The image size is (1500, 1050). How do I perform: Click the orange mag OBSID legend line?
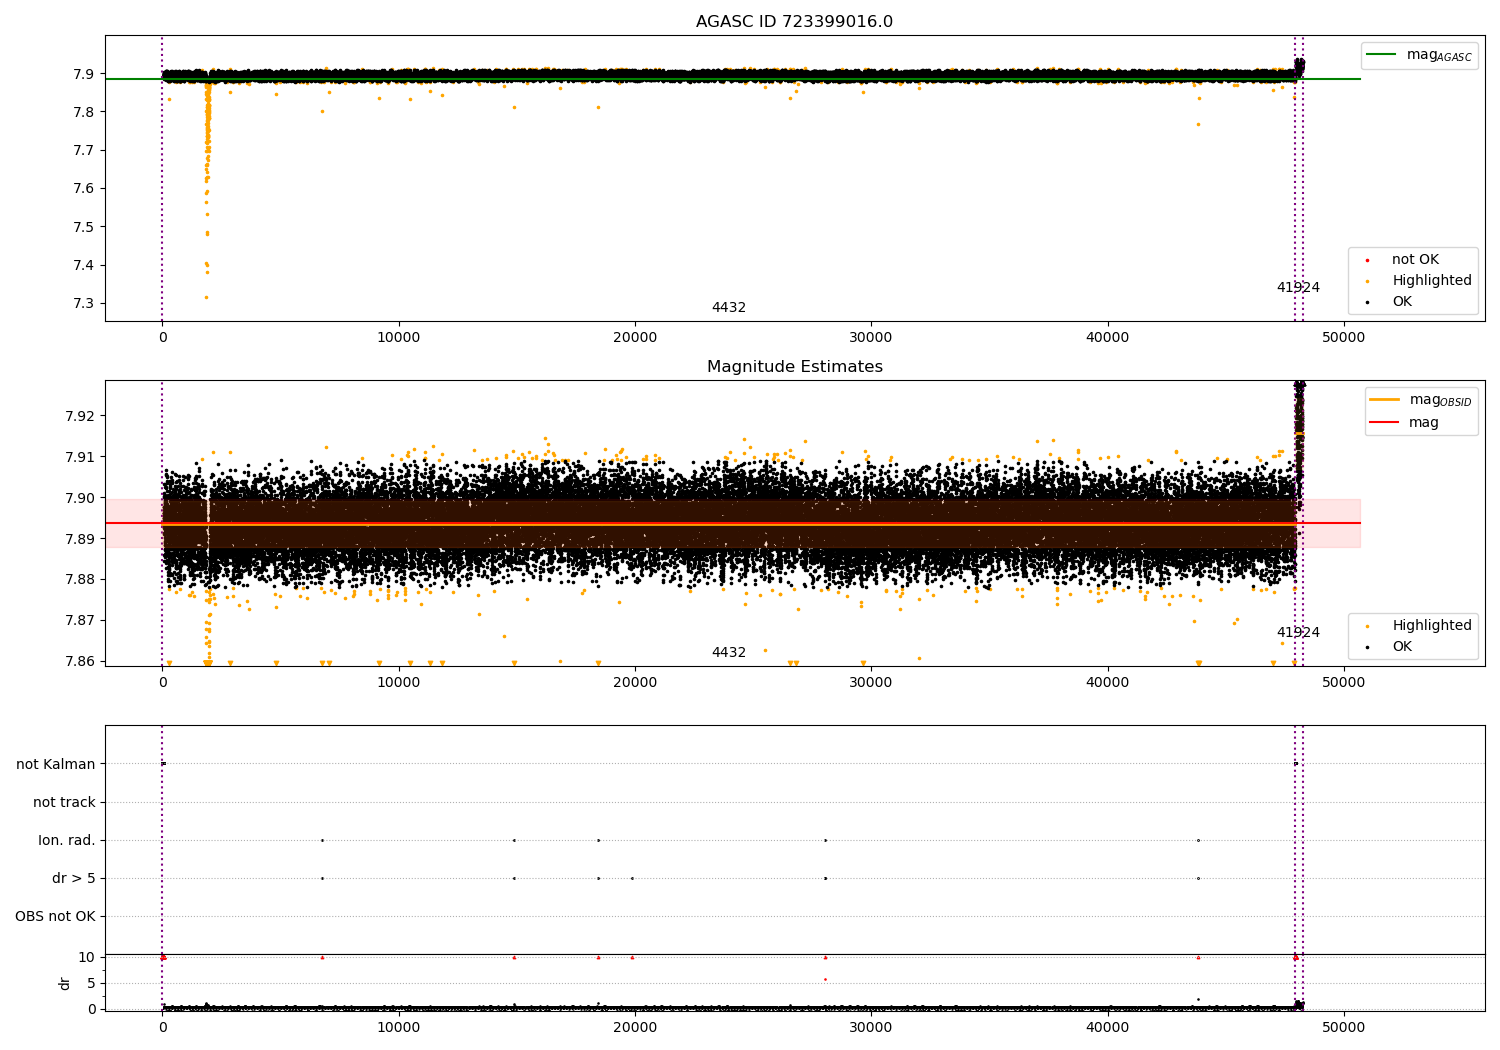click(x=1384, y=400)
